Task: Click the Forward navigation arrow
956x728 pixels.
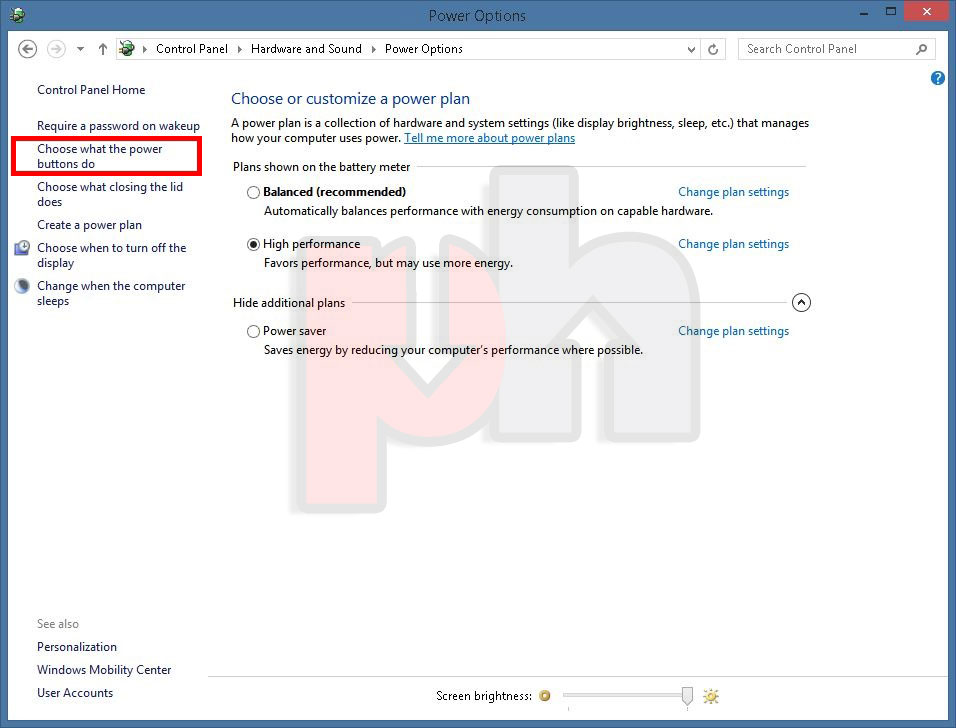Action: point(56,49)
